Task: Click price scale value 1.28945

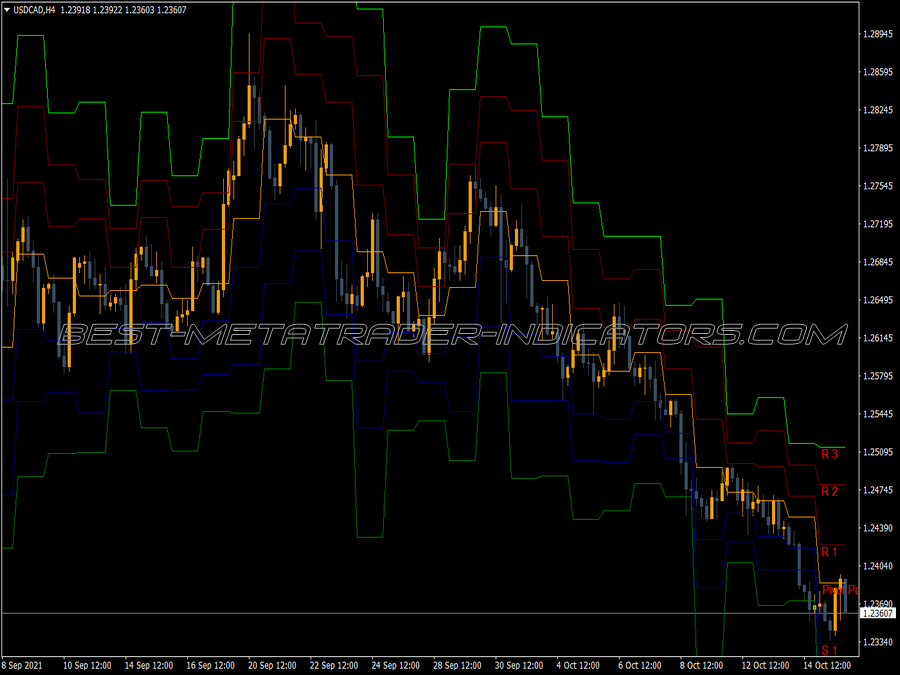Action: (878, 34)
